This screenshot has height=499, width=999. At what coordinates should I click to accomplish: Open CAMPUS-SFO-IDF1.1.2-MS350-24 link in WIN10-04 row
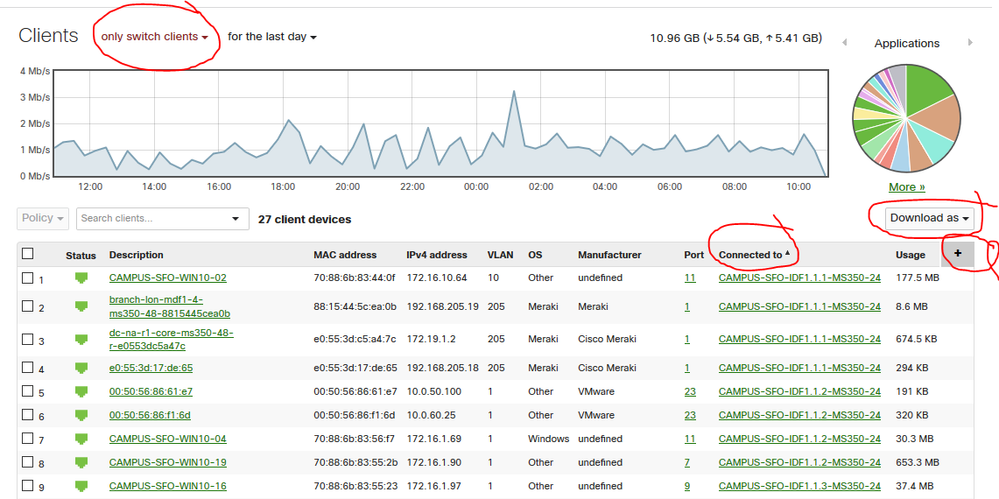tap(800, 438)
